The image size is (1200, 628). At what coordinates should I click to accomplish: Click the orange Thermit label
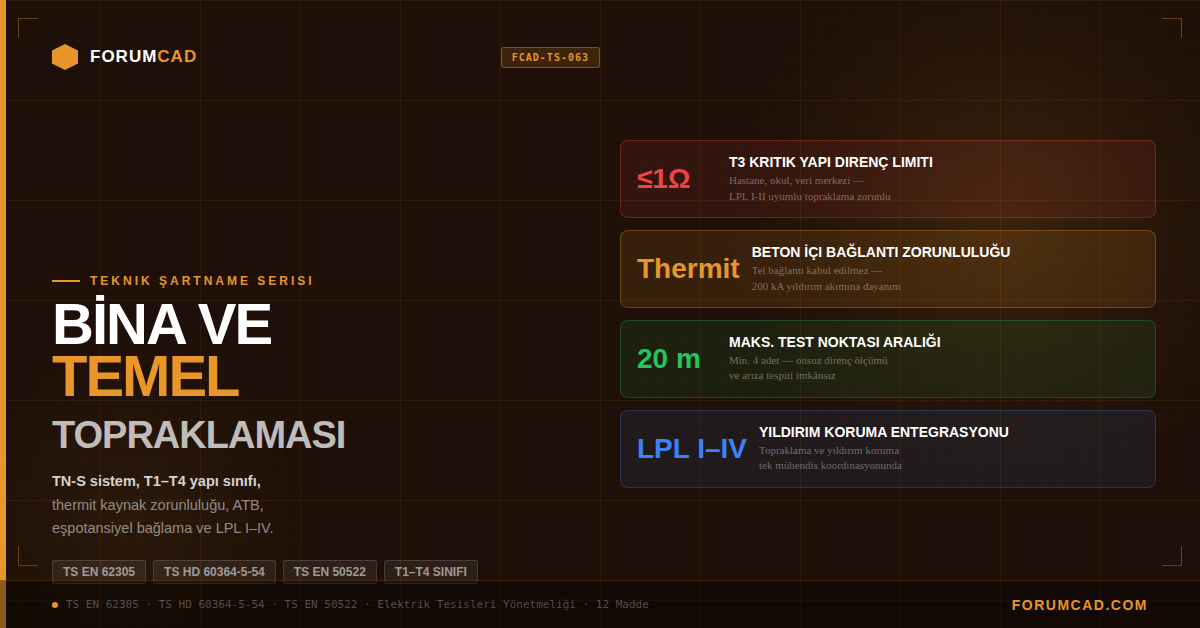[688, 269]
